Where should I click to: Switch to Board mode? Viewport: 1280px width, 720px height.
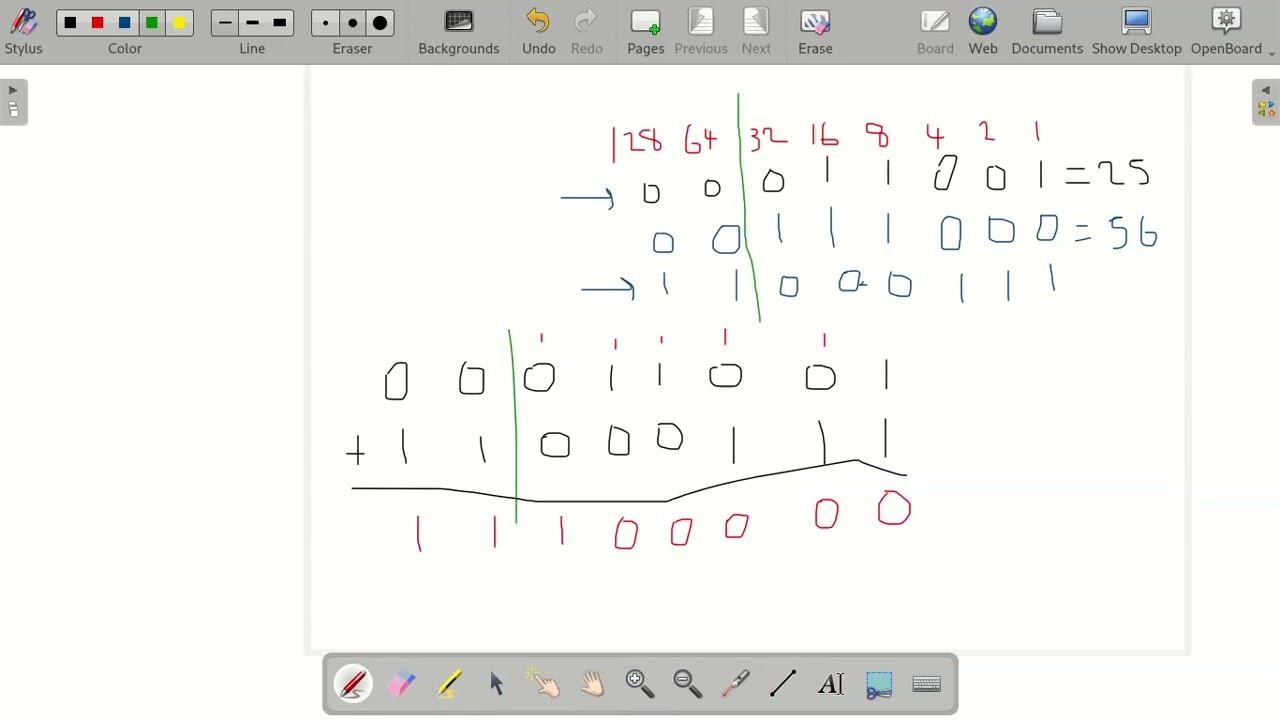pyautogui.click(x=935, y=32)
